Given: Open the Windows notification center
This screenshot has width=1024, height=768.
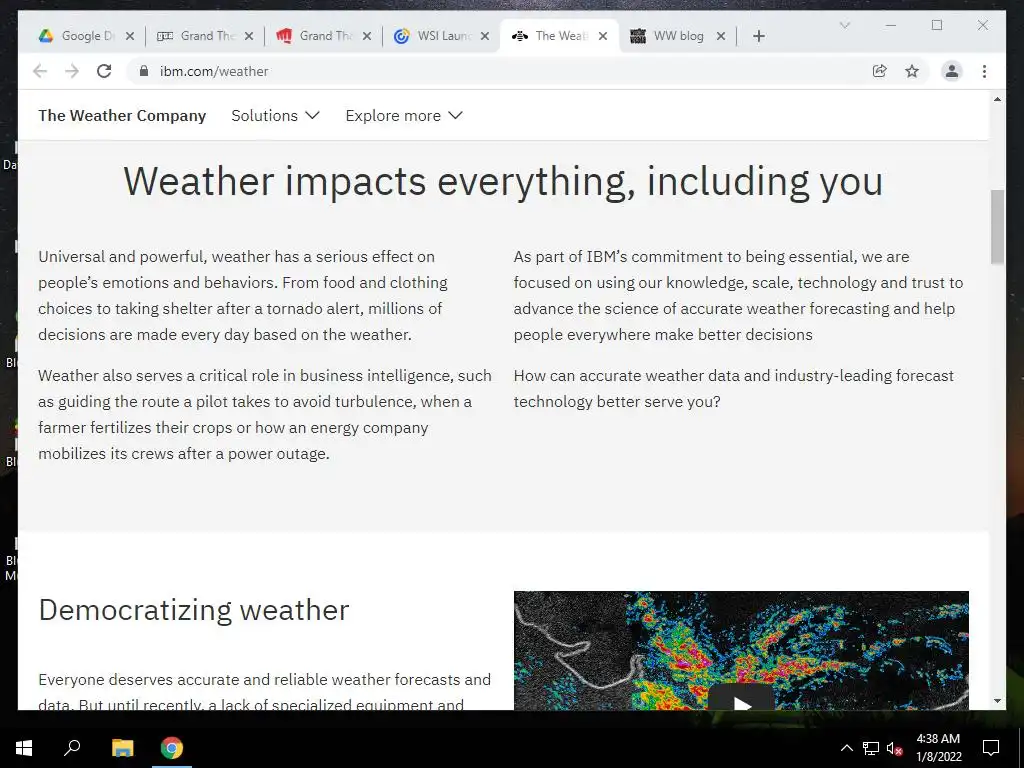Looking at the screenshot, I should point(991,748).
